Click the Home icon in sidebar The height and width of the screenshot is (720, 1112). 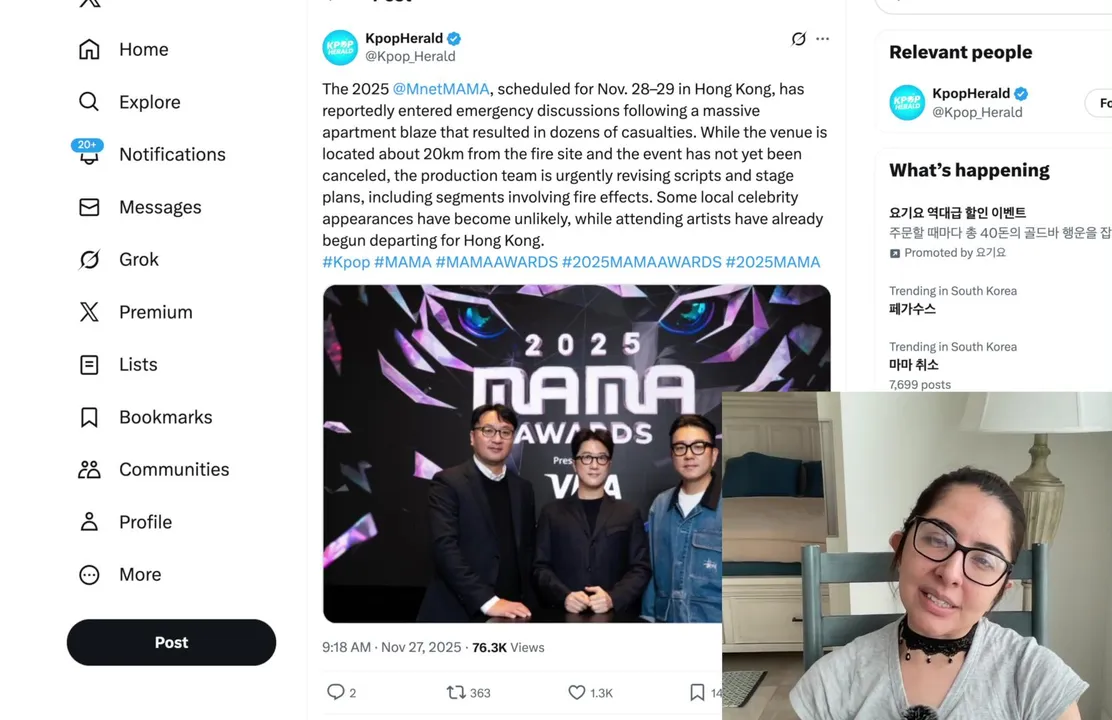tap(89, 49)
